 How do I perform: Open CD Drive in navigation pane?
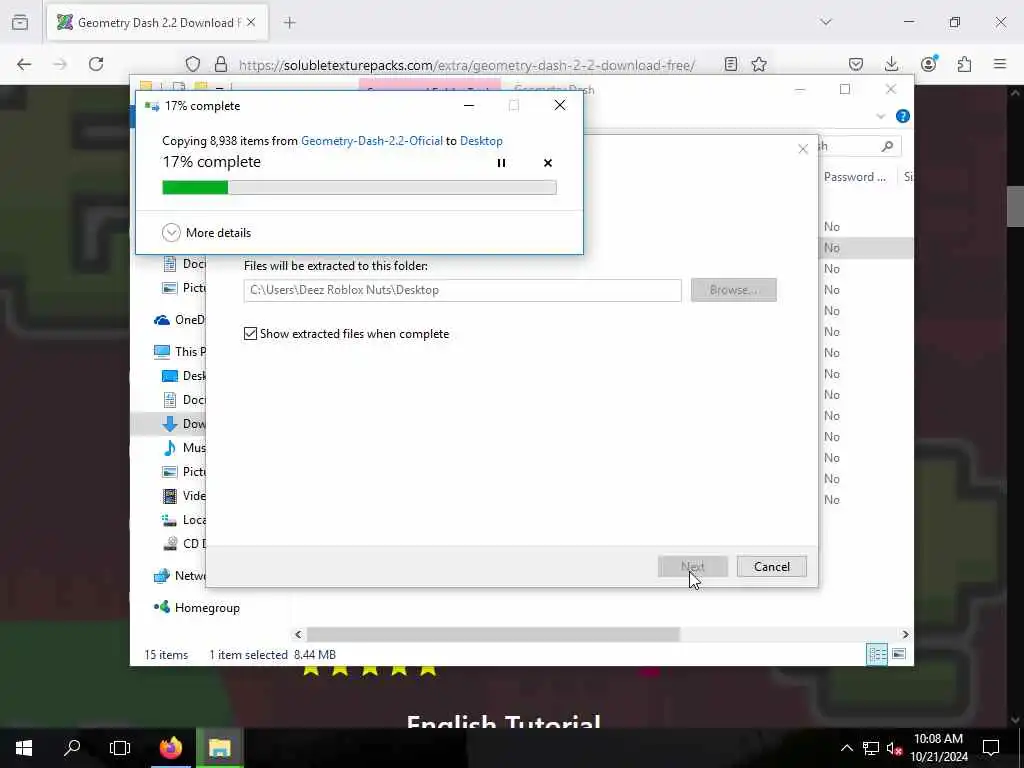(184, 543)
